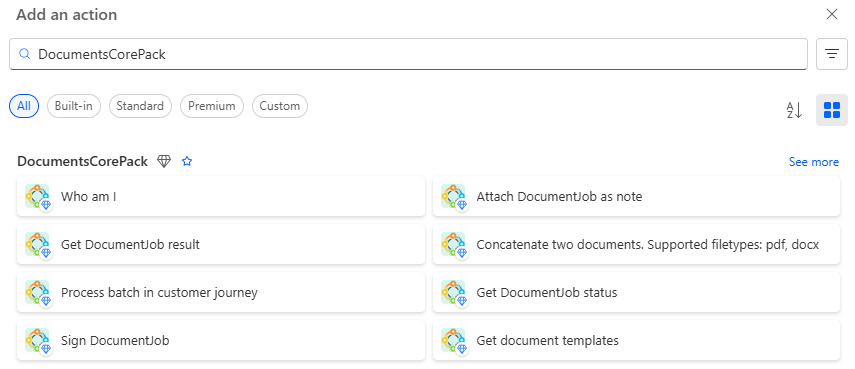Open See more for DocumentsCorePack
Viewport: 855px width, 369px height.
point(814,162)
